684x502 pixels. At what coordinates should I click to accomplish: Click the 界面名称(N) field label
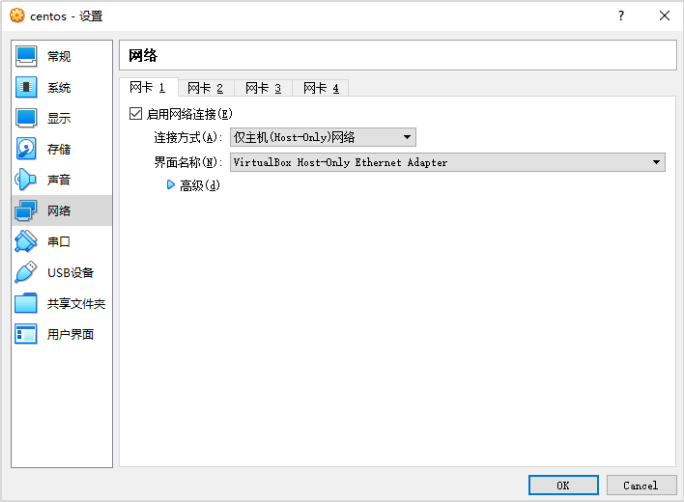(188, 162)
